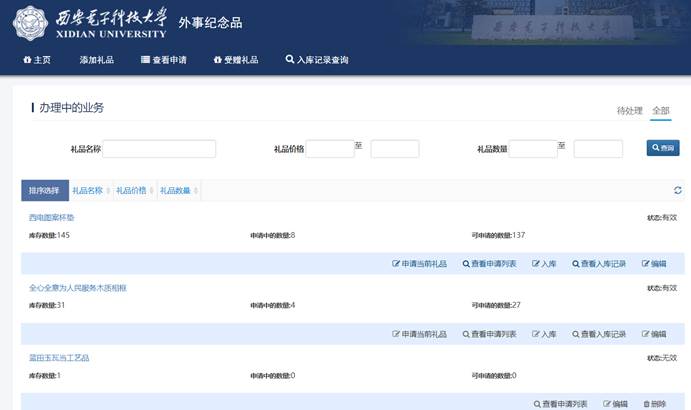Sort the list by 礼品数量
The image size is (691, 410).
point(178,190)
